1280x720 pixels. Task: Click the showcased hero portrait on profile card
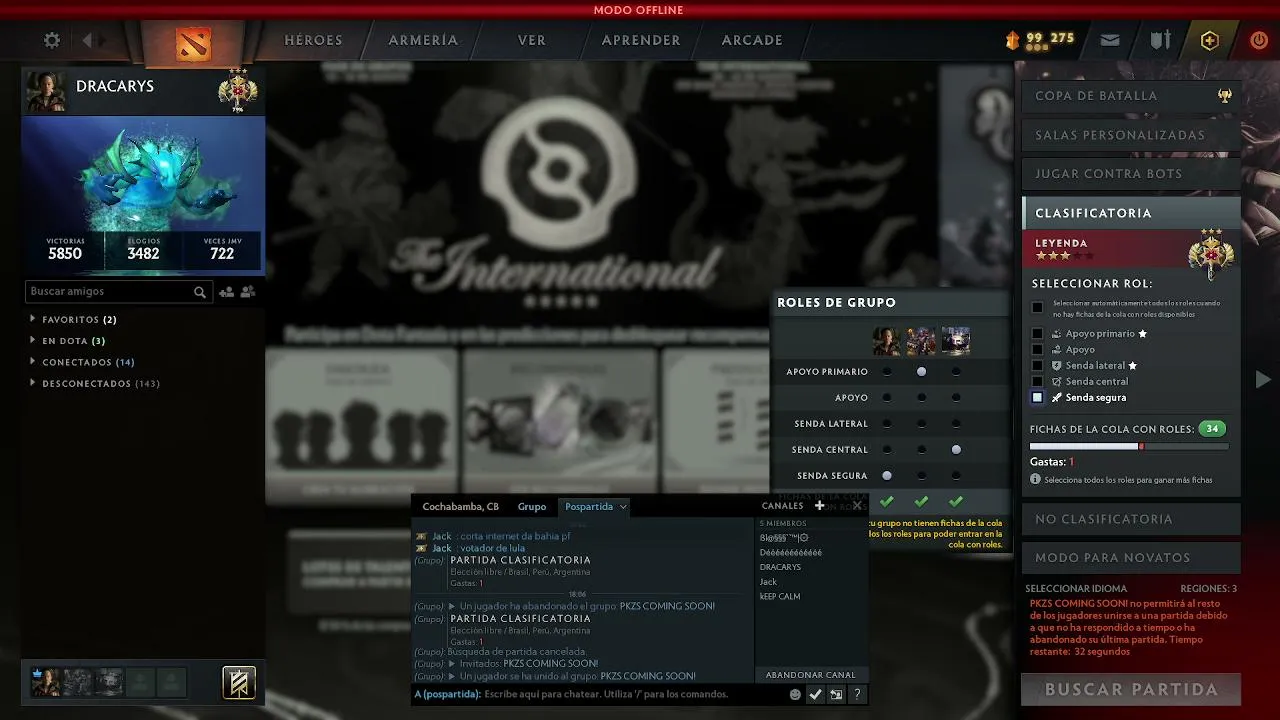pos(144,173)
